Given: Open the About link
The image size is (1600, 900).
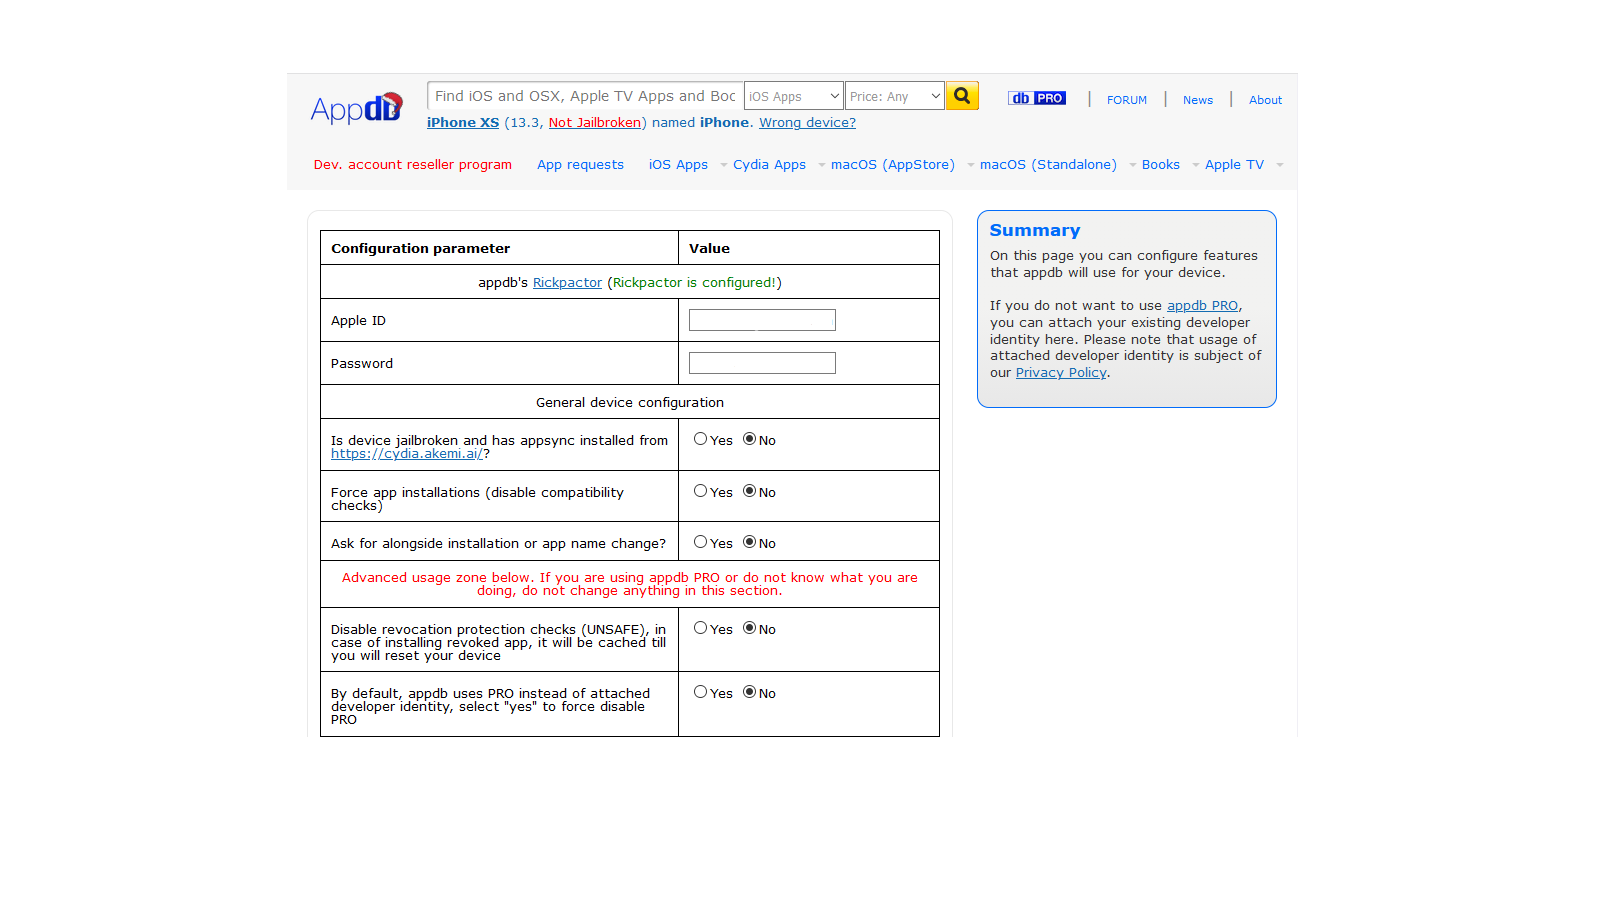Looking at the screenshot, I should click(1265, 100).
